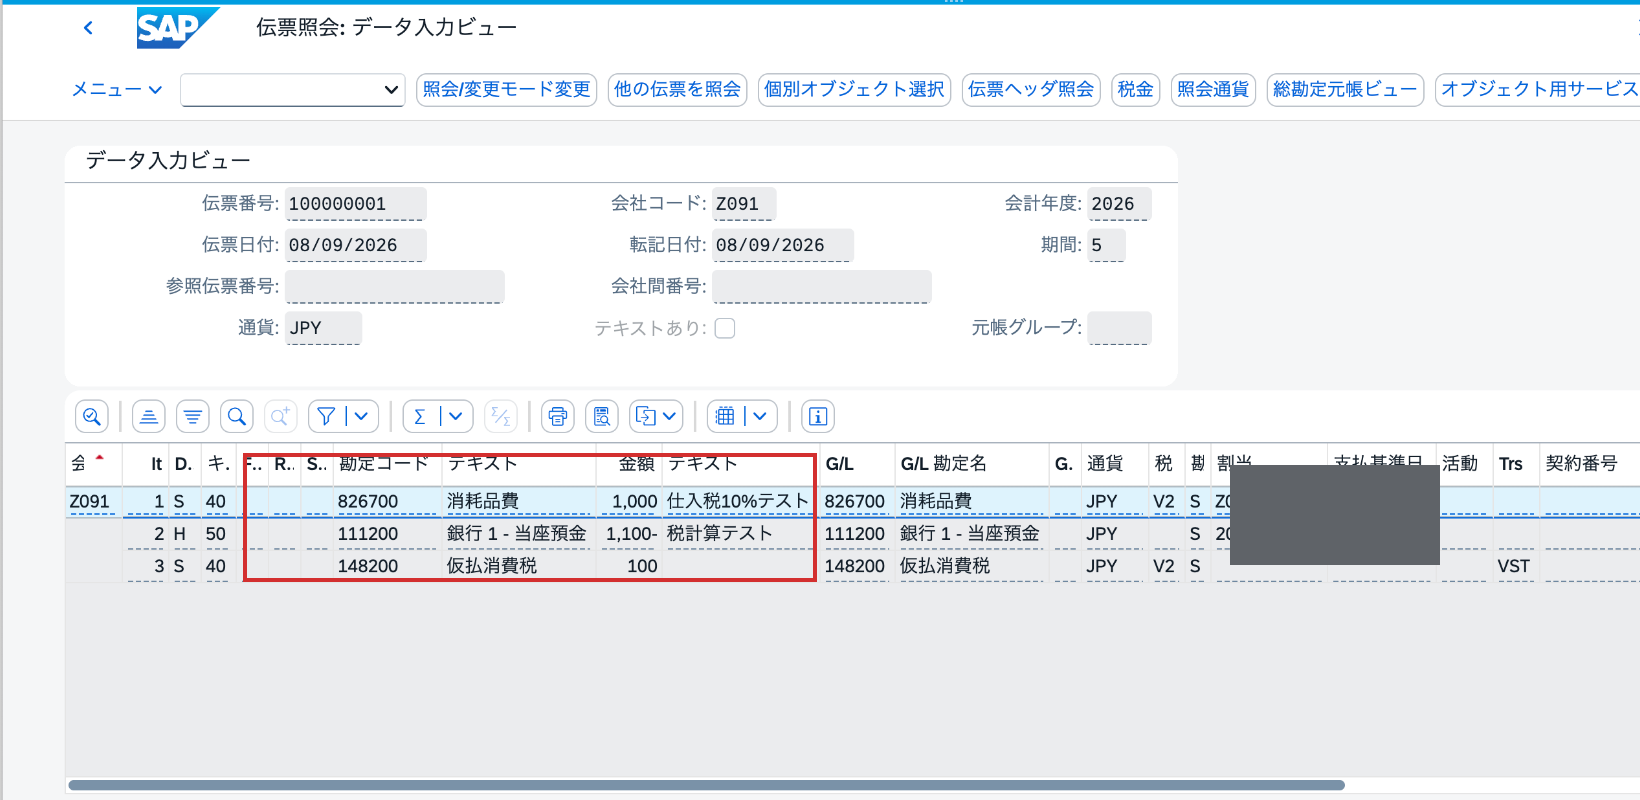Expand the layout options dropdown arrow
1640x800 pixels.
(x=760, y=416)
